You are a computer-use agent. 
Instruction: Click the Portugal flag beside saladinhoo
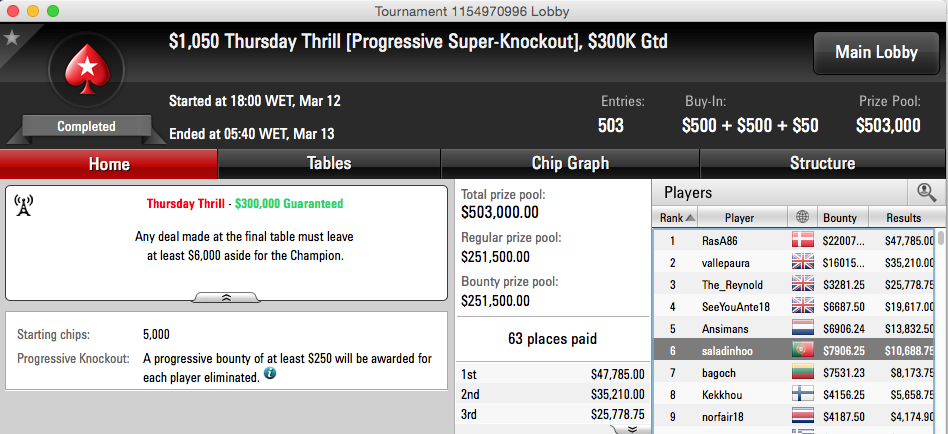point(803,350)
